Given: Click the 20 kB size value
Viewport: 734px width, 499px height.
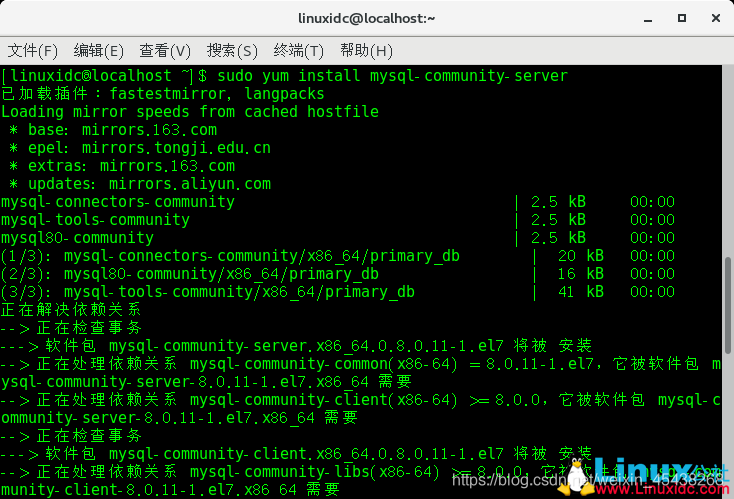Looking at the screenshot, I should pyautogui.click(x=580, y=256).
